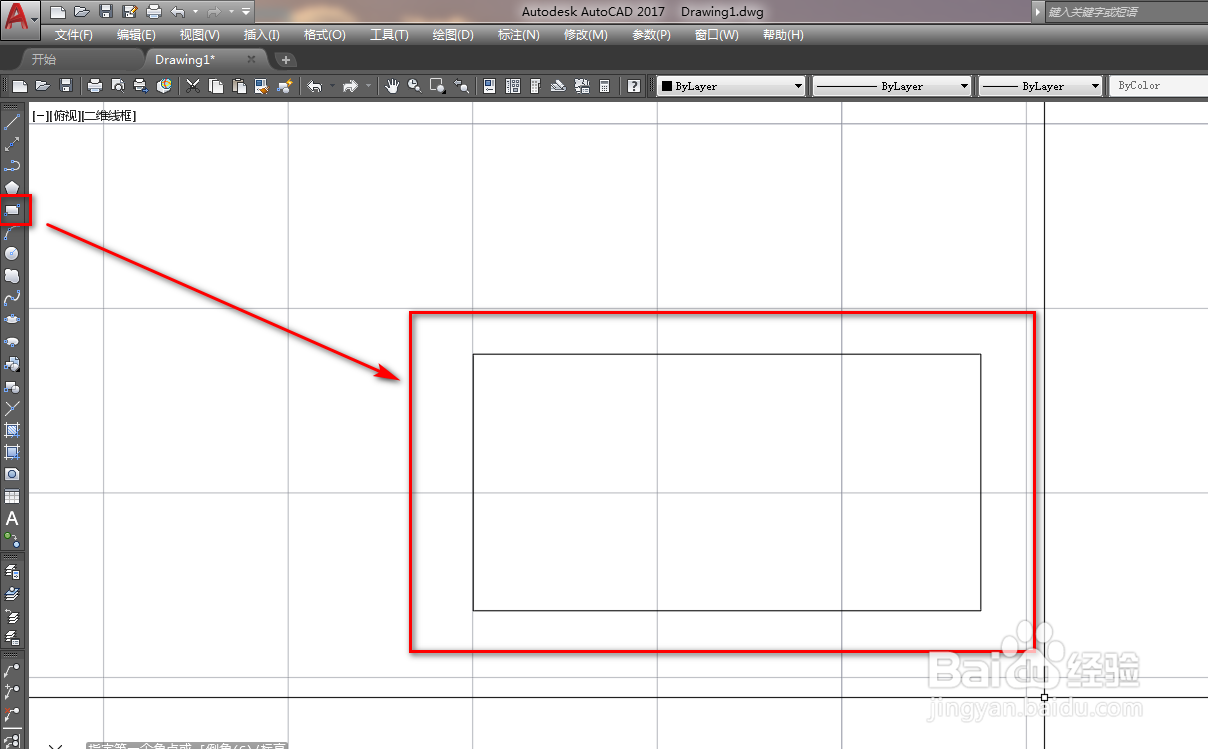Select the Polyline tool
Viewport: 1208px width, 749px height.
tap(12, 166)
